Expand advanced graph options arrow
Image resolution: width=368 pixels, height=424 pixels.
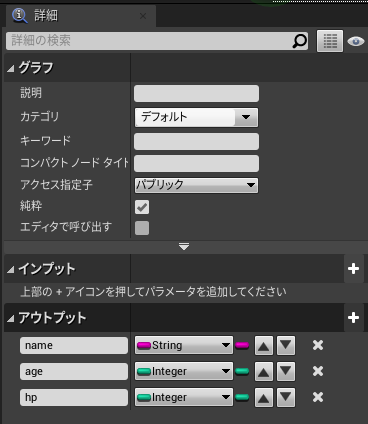coord(184,247)
